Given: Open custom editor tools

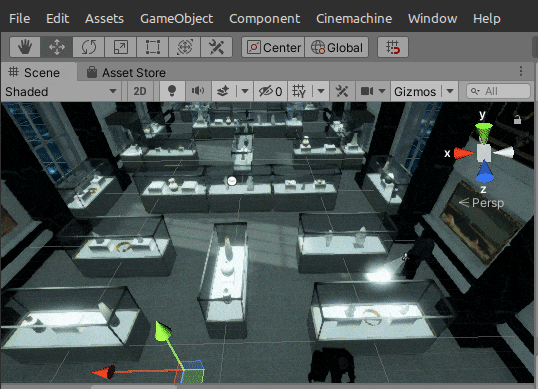Looking at the screenshot, I should tap(216, 47).
